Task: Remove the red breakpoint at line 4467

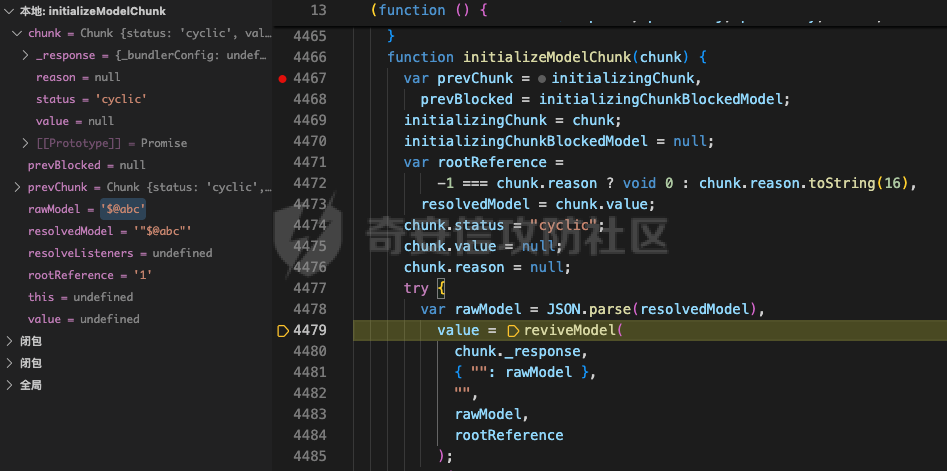Action: coord(283,78)
